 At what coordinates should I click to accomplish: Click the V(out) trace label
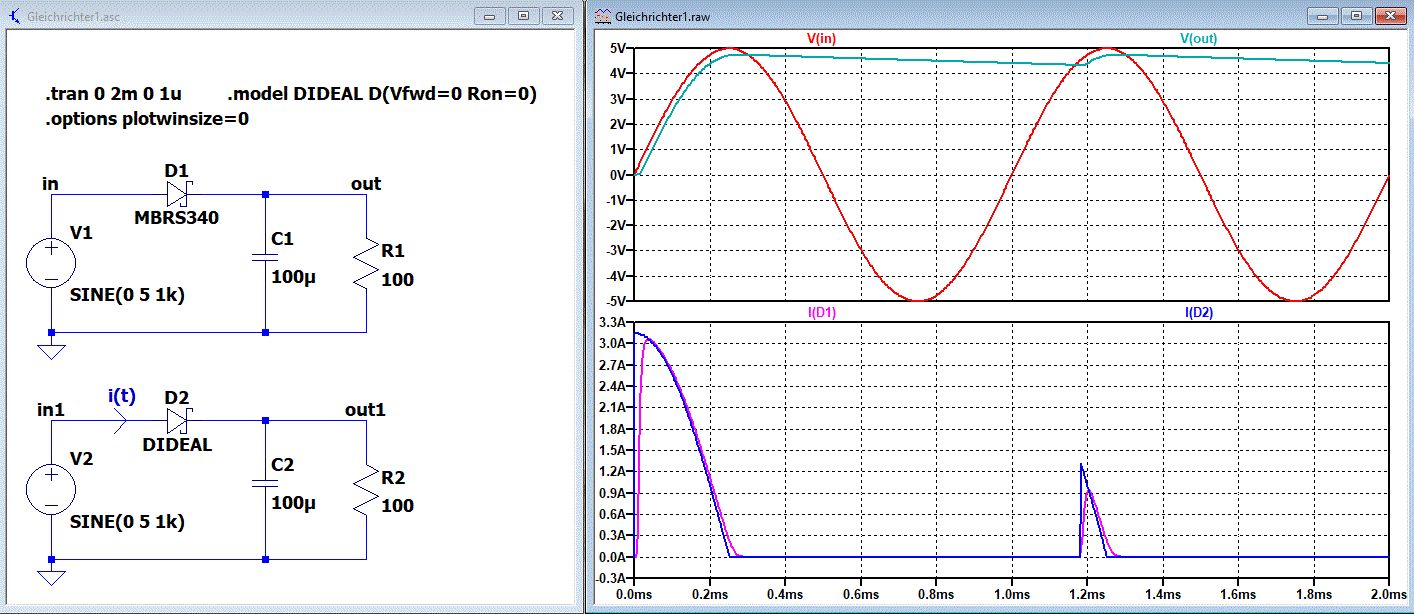(1199, 39)
